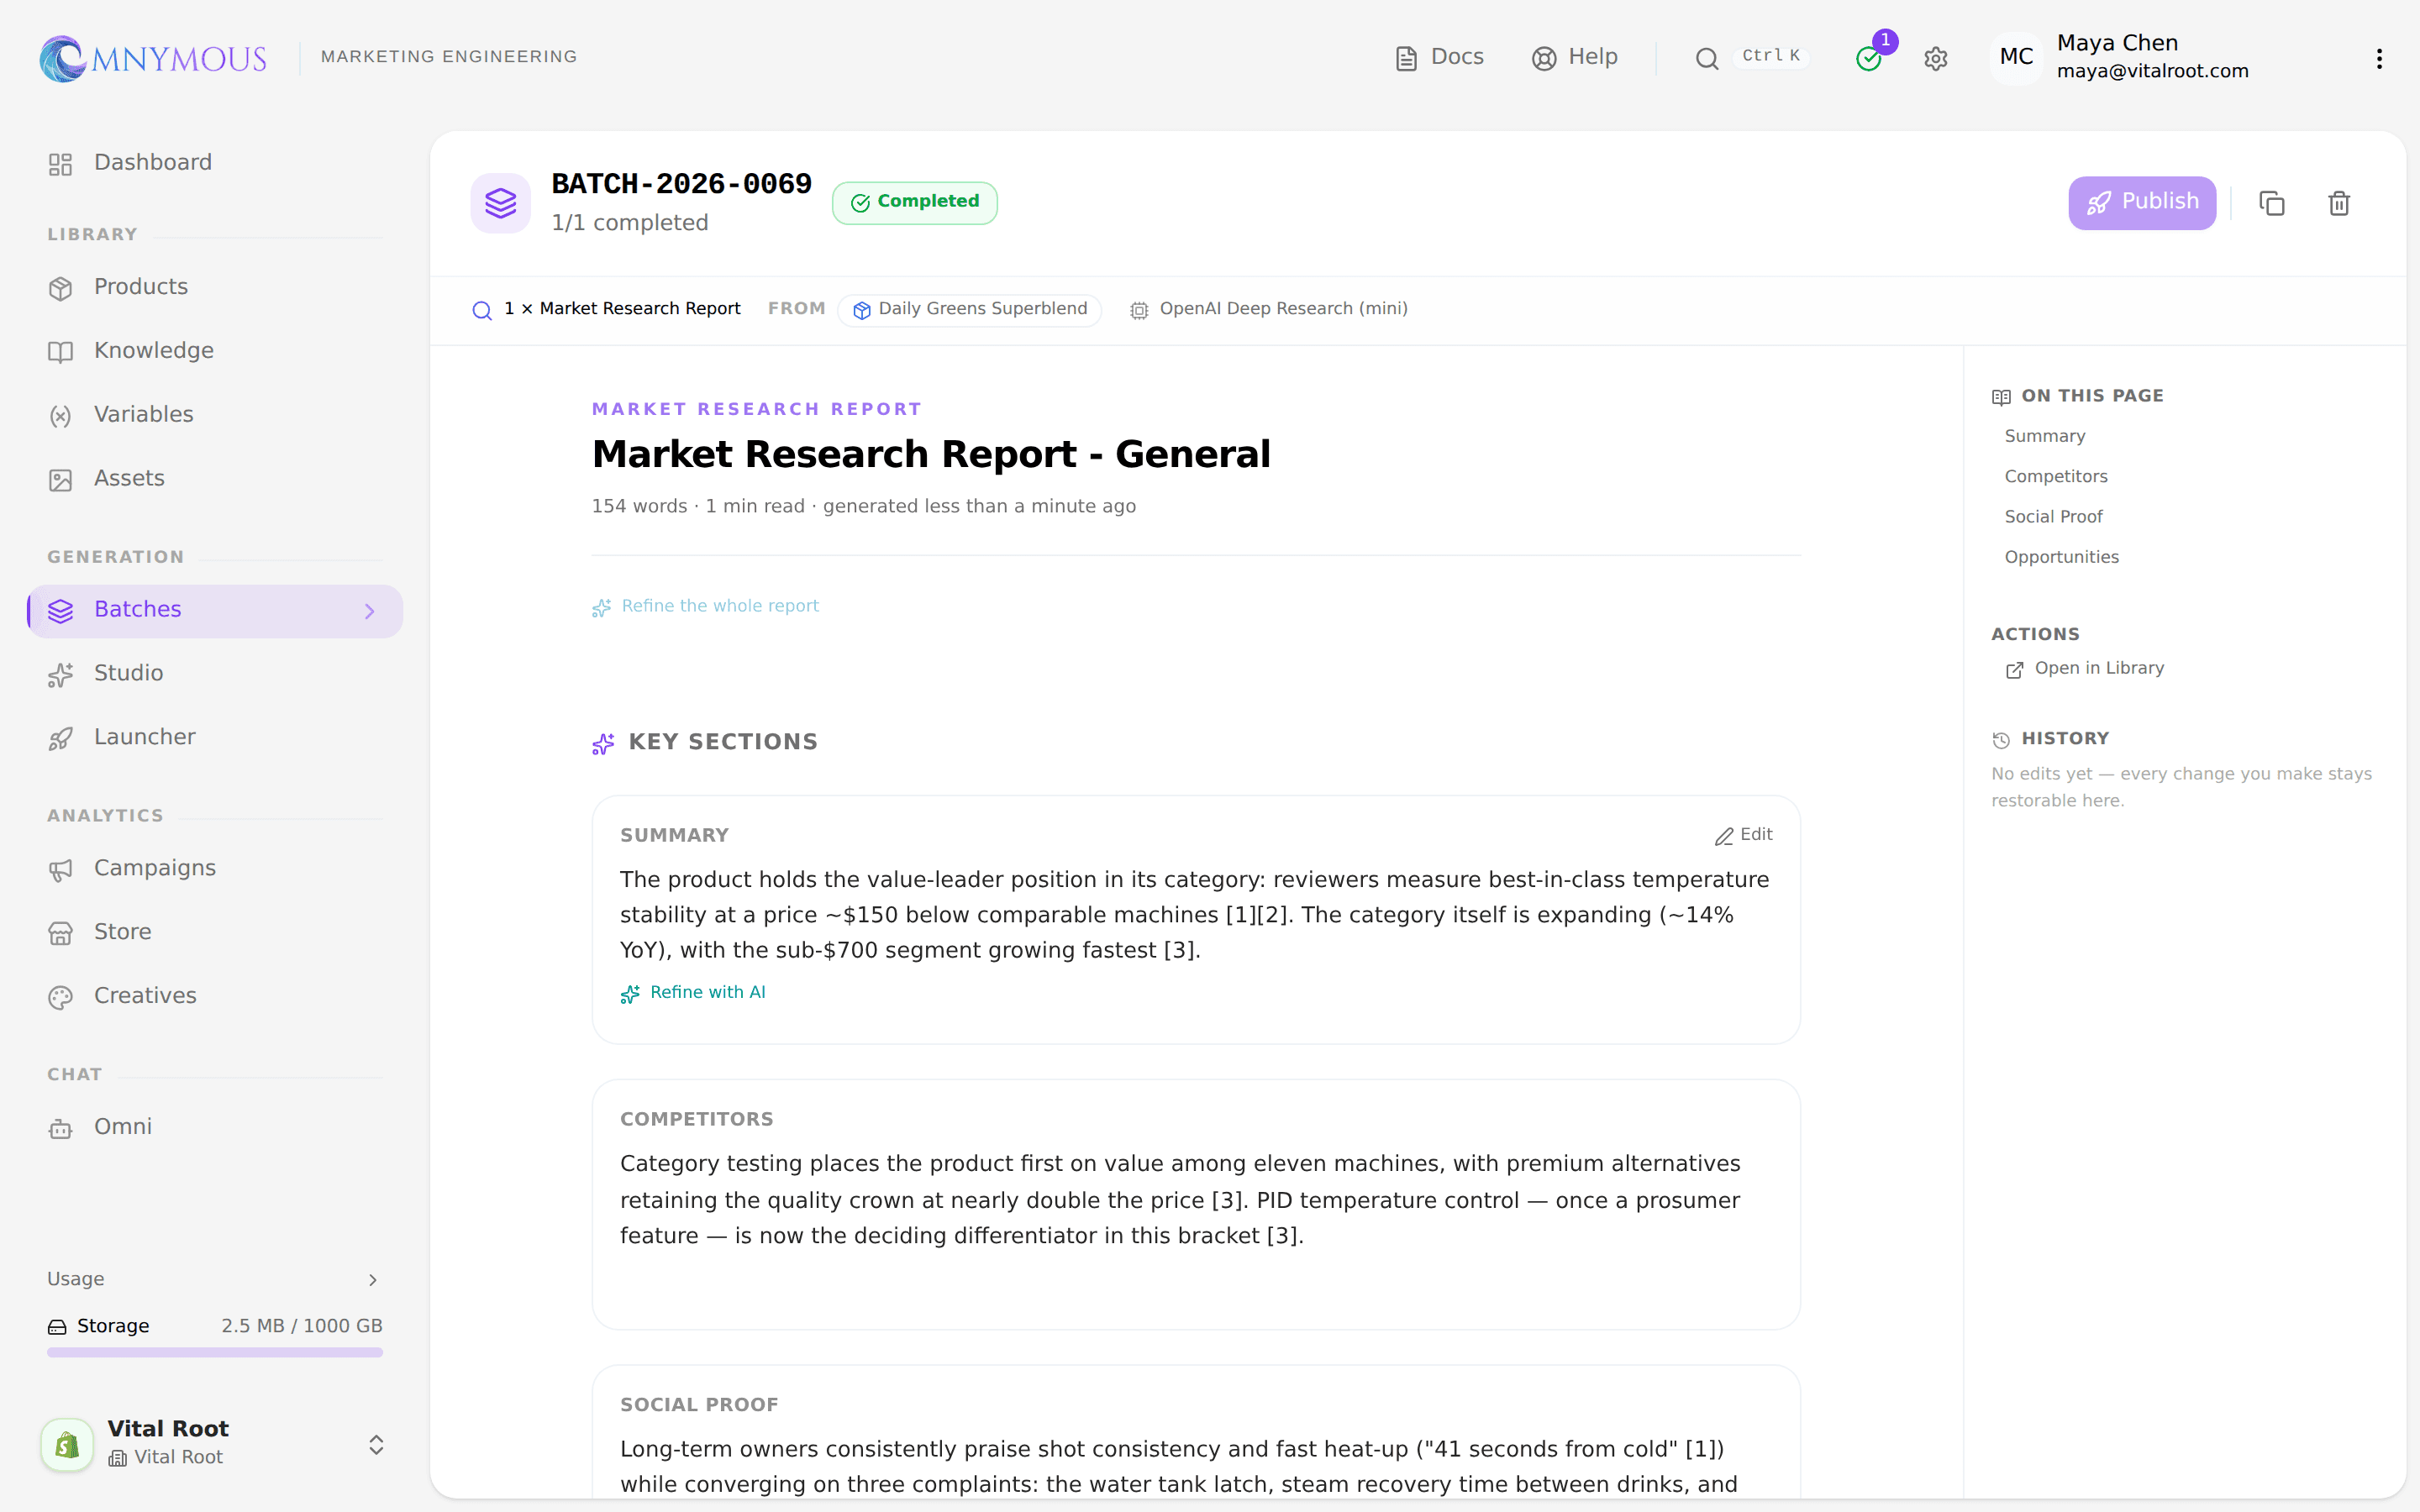The height and width of the screenshot is (1512, 2420).
Task: Click the Storage 2.5 MB / 1000 GB value
Action: (301, 1326)
